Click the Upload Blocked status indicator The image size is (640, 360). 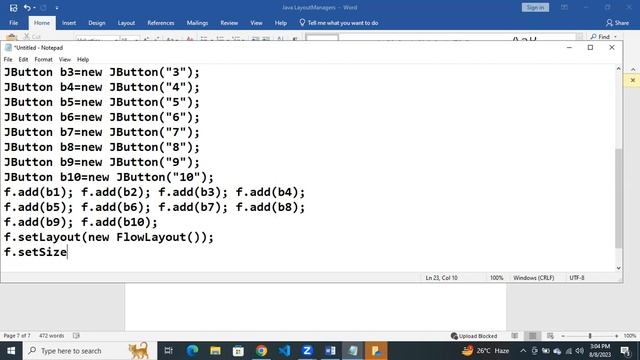coord(474,336)
